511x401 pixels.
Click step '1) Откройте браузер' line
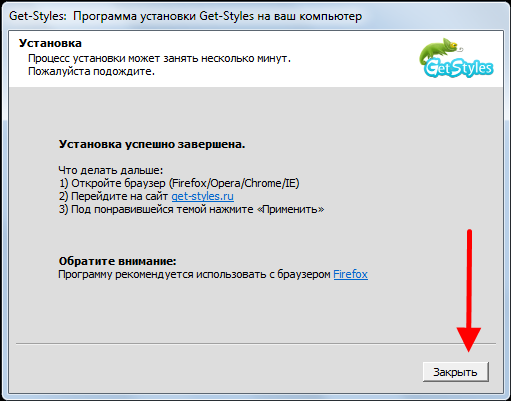click(x=179, y=183)
